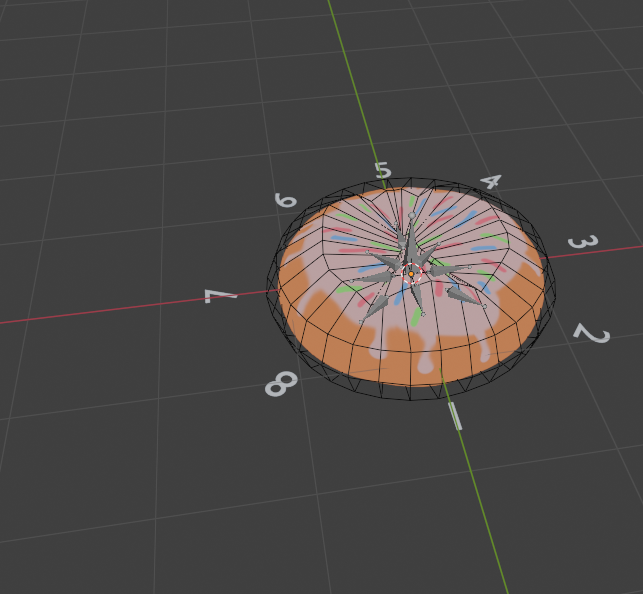Screen dimensions: 643x594
Task: Select the bone pointing toward number 7
Action: coord(373,278)
